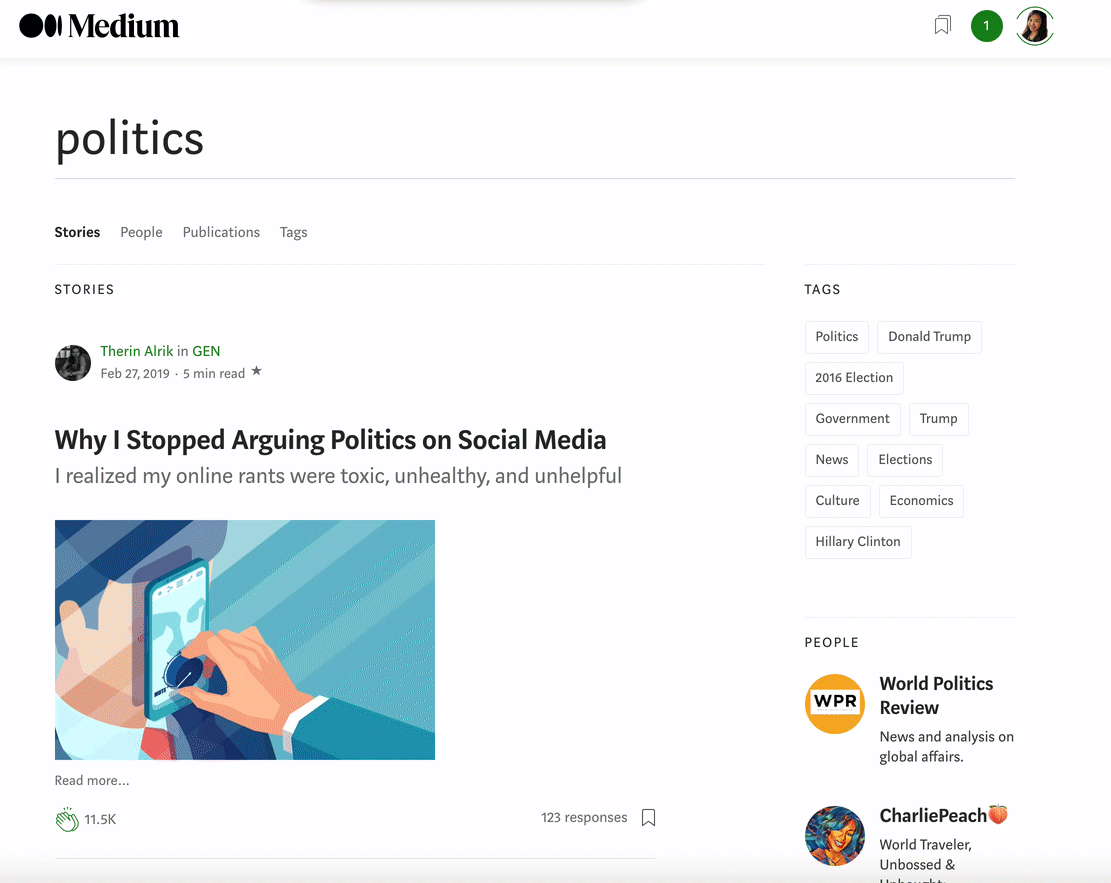Clap for the Social Media story
Screen dimensions: 1111x883
67,819
